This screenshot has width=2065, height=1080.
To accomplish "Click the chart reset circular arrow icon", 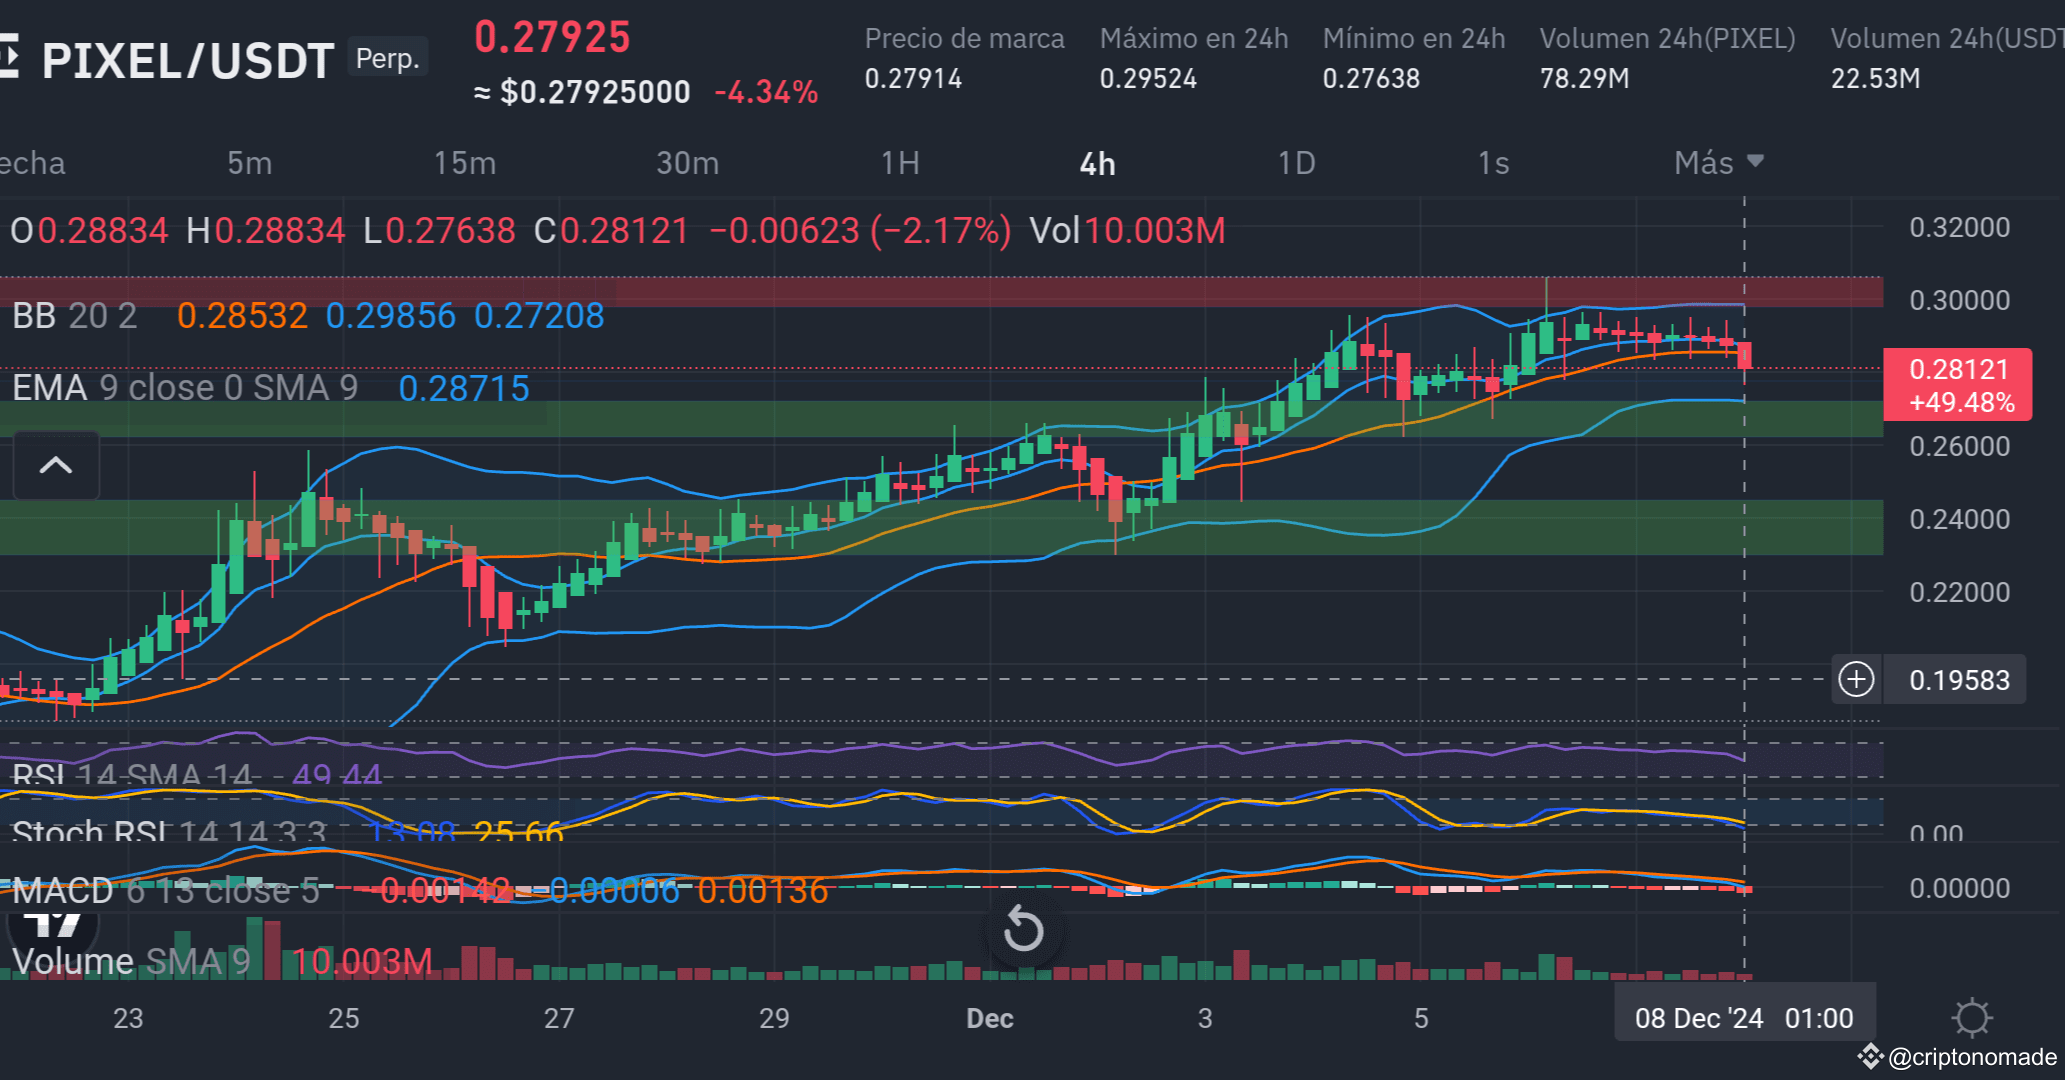I will (1023, 929).
